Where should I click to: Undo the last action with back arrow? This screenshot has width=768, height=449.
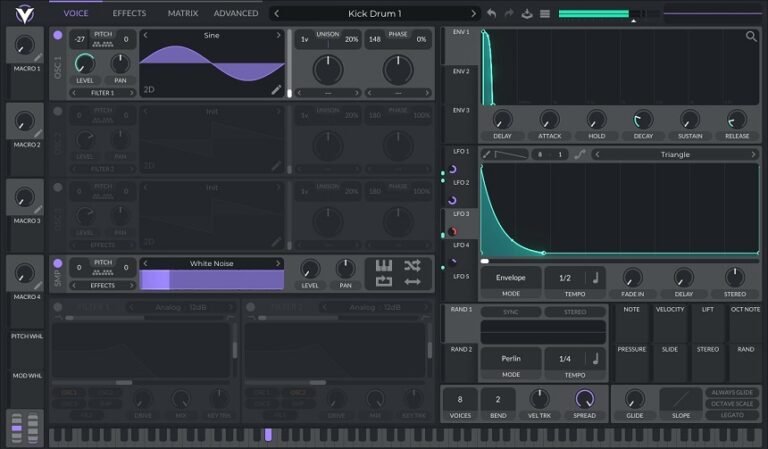pyautogui.click(x=491, y=14)
